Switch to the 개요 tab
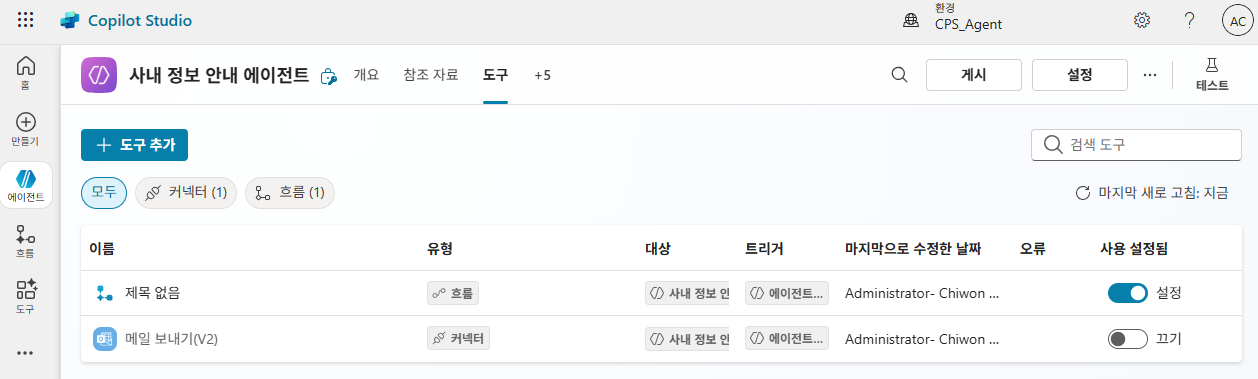Image resolution: width=1258 pixels, height=379 pixels. 366,75
